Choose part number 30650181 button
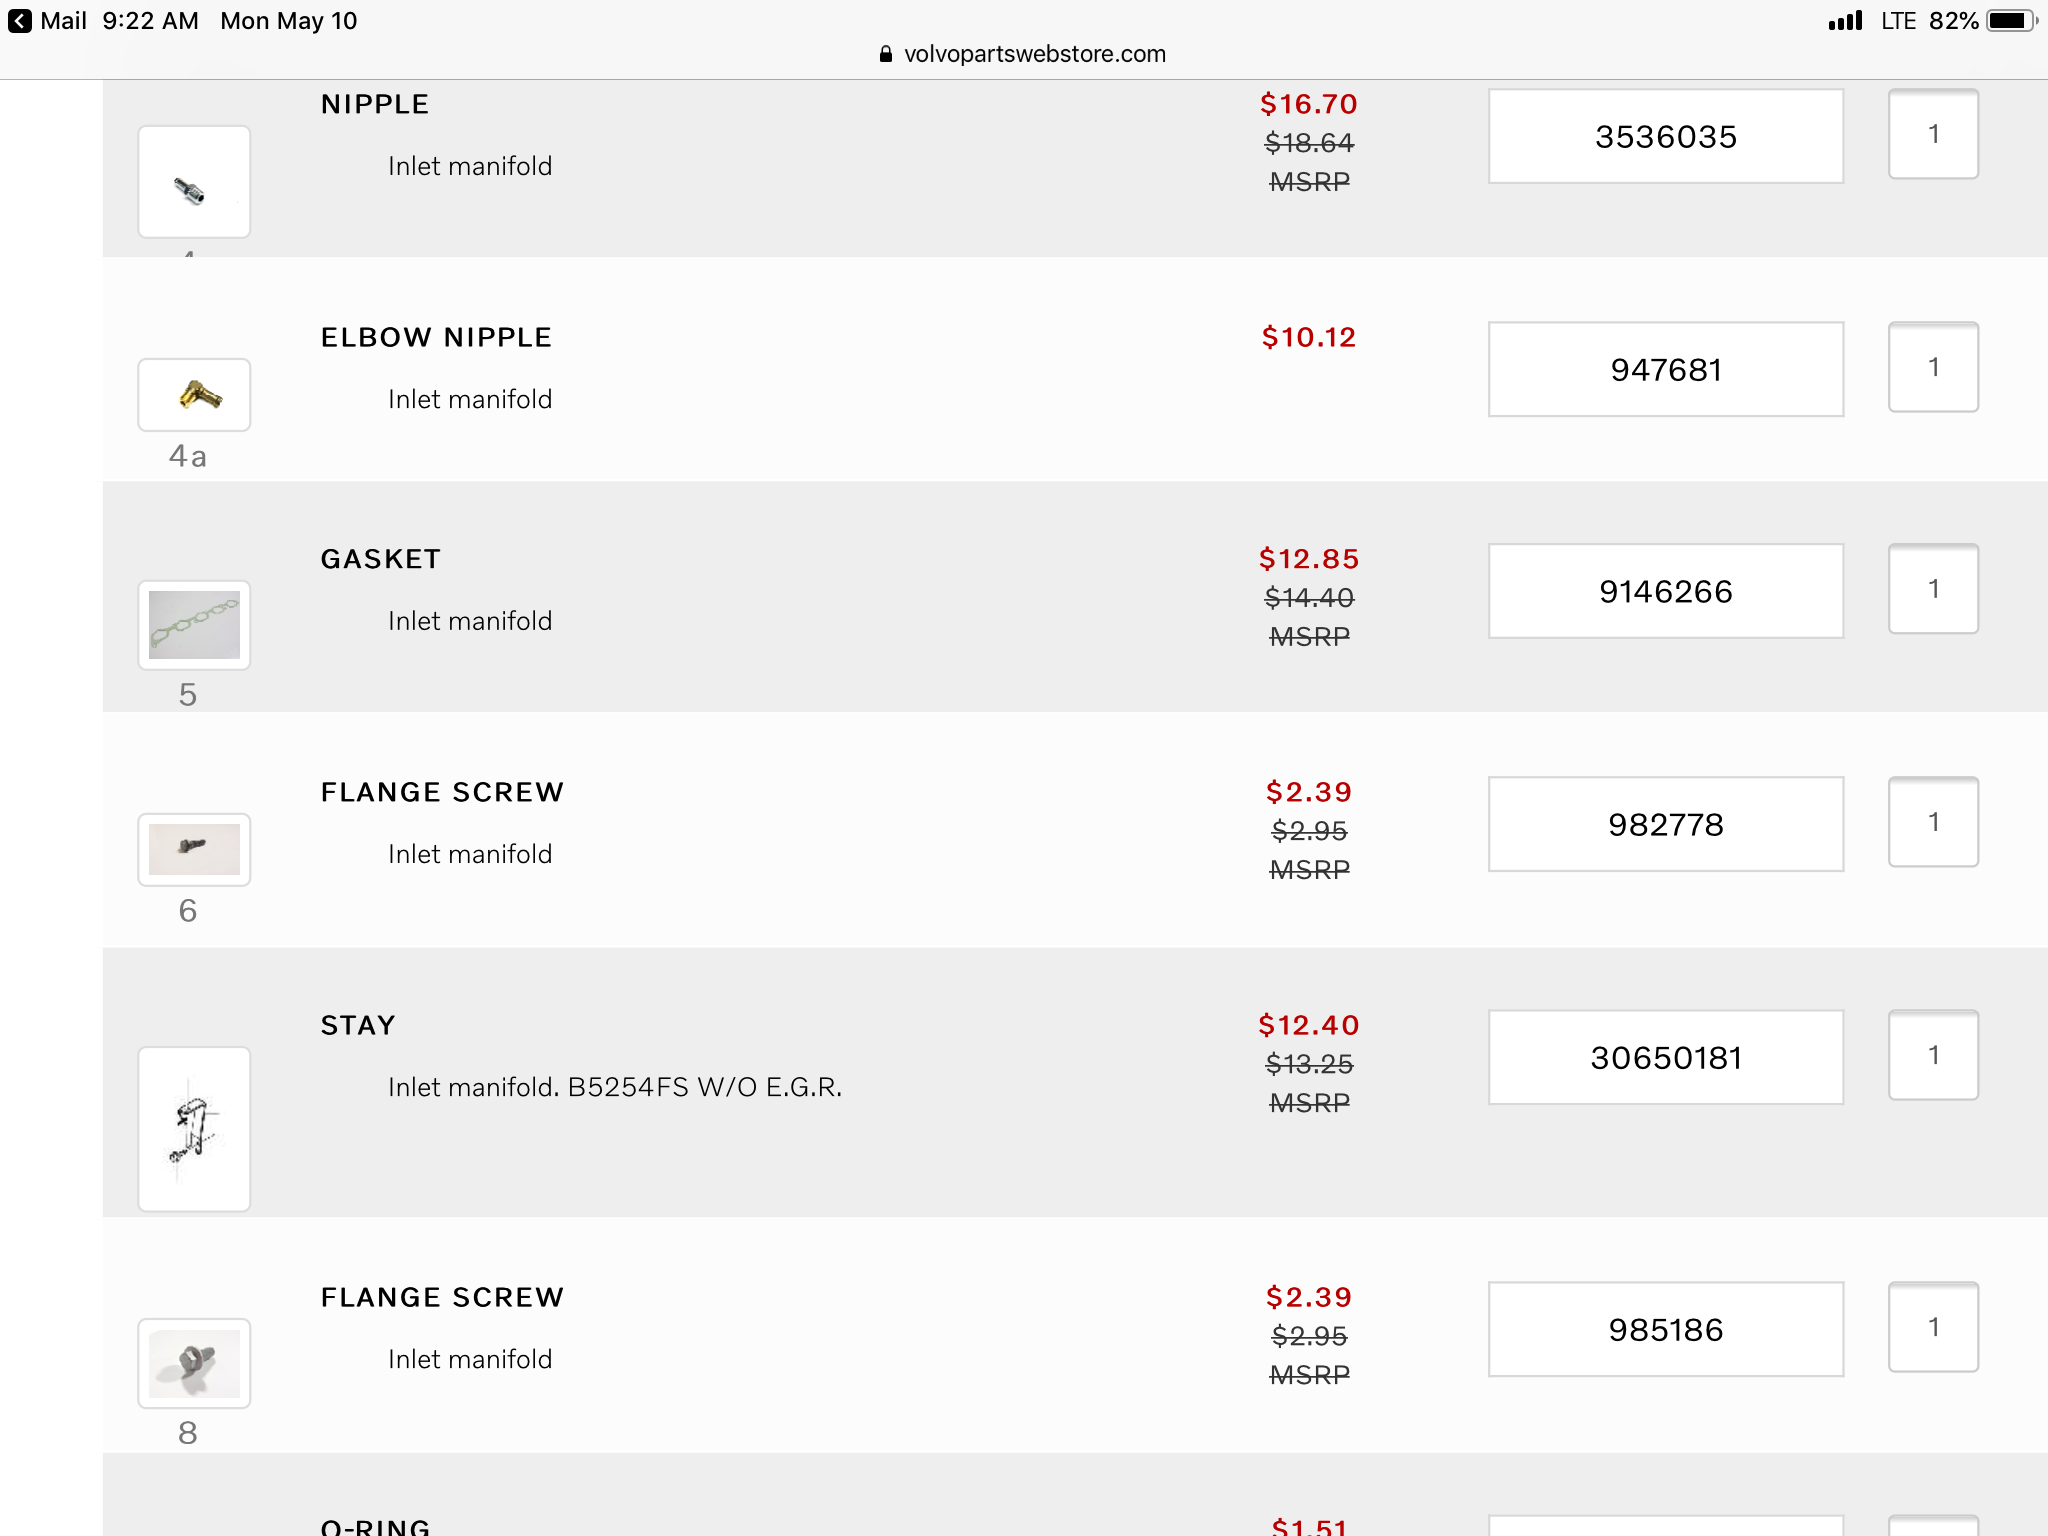Image resolution: width=2048 pixels, height=1536 pixels. 1665,1057
